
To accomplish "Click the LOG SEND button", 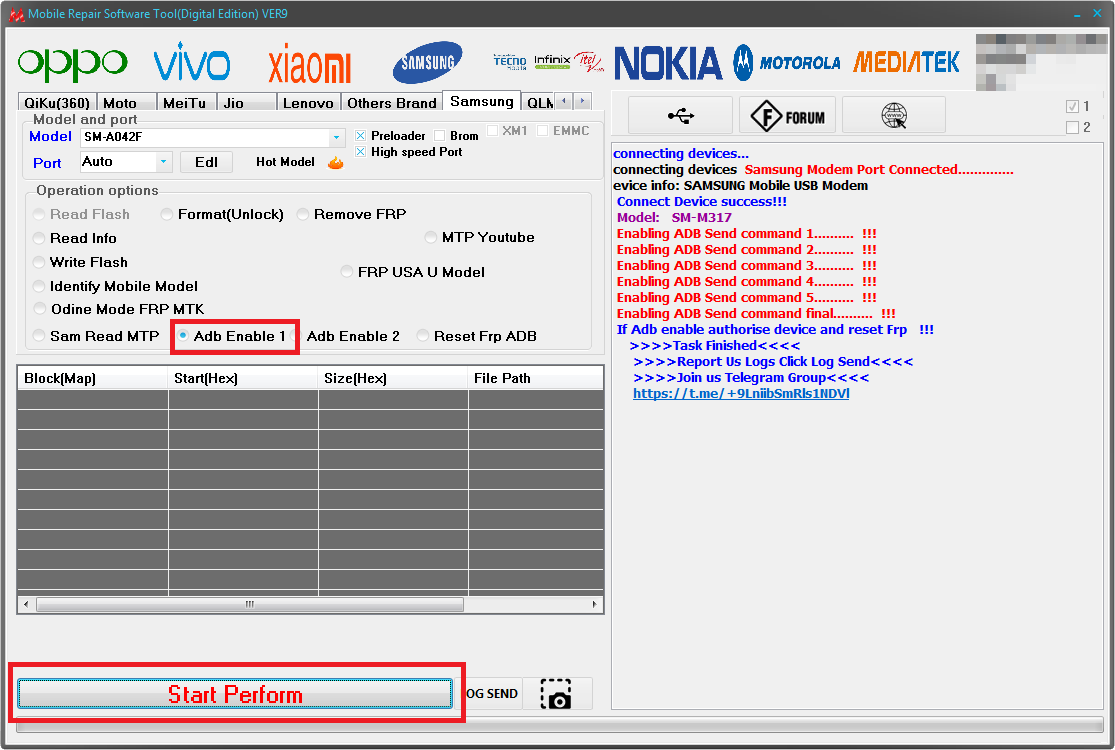I will point(491,694).
